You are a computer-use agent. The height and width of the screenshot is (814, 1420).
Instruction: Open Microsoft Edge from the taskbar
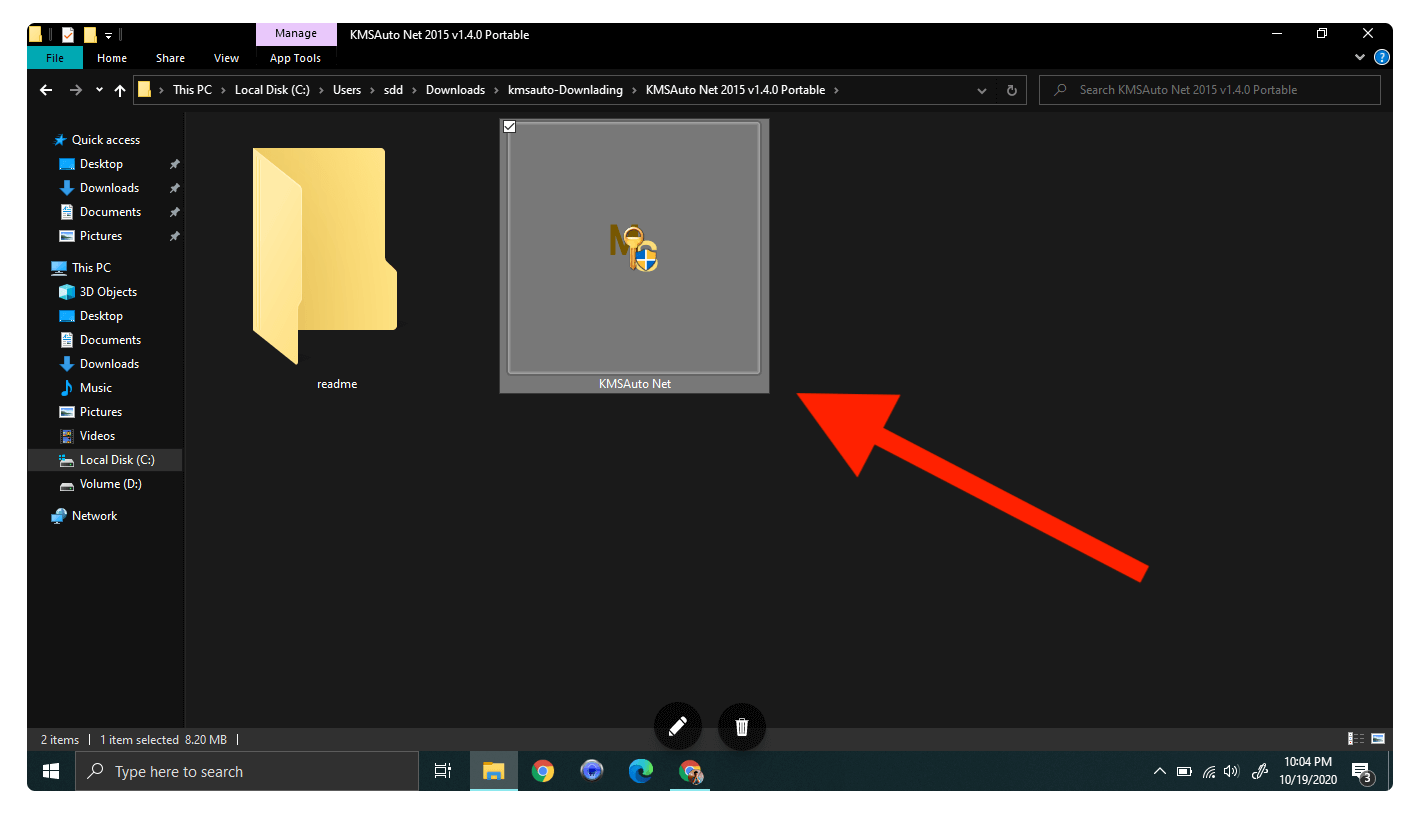pyautogui.click(x=641, y=771)
